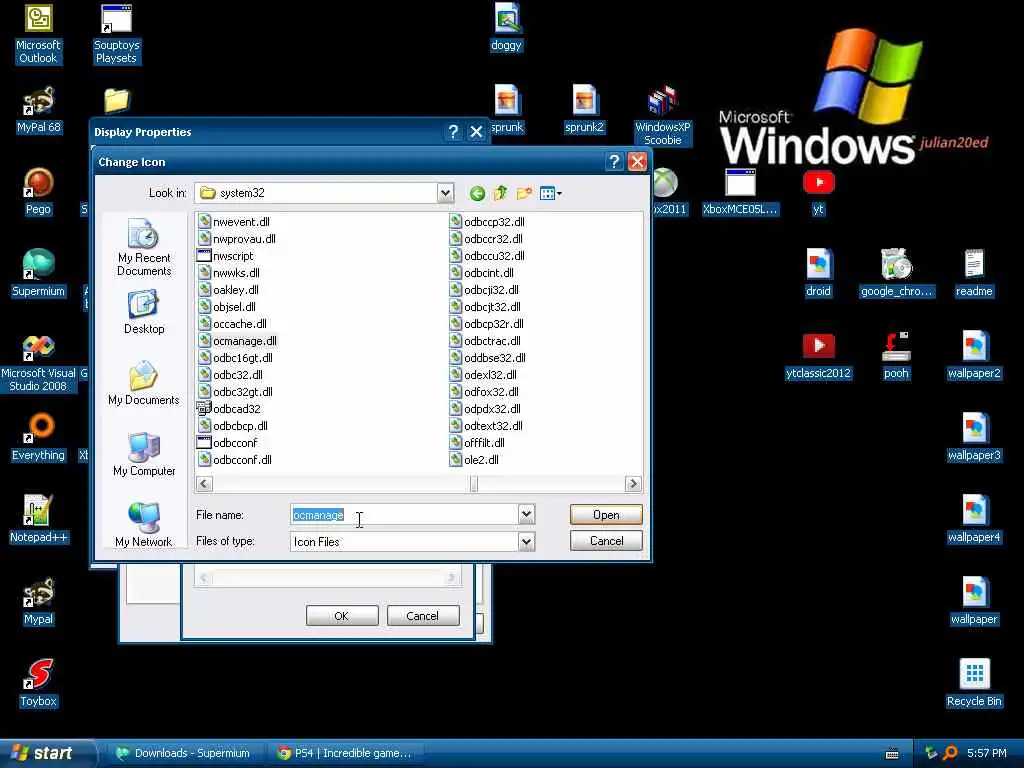Viewport: 1024px width, 768px height.
Task: Select the file objsel.dll
Action: tap(227, 307)
